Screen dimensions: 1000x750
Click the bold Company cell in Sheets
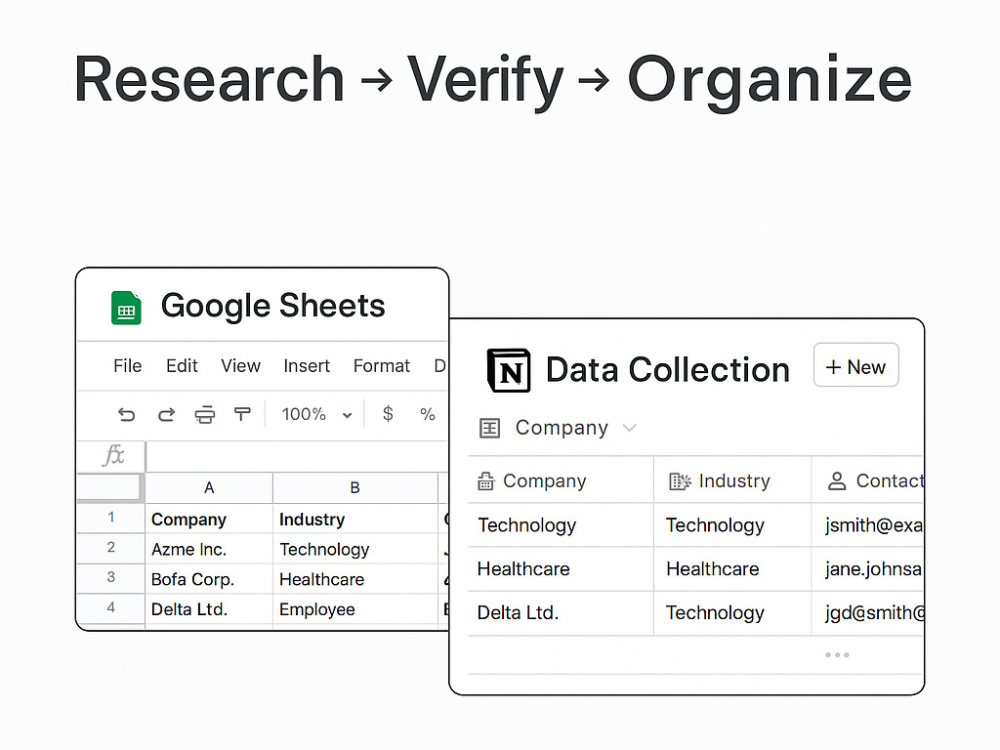pos(209,519)
